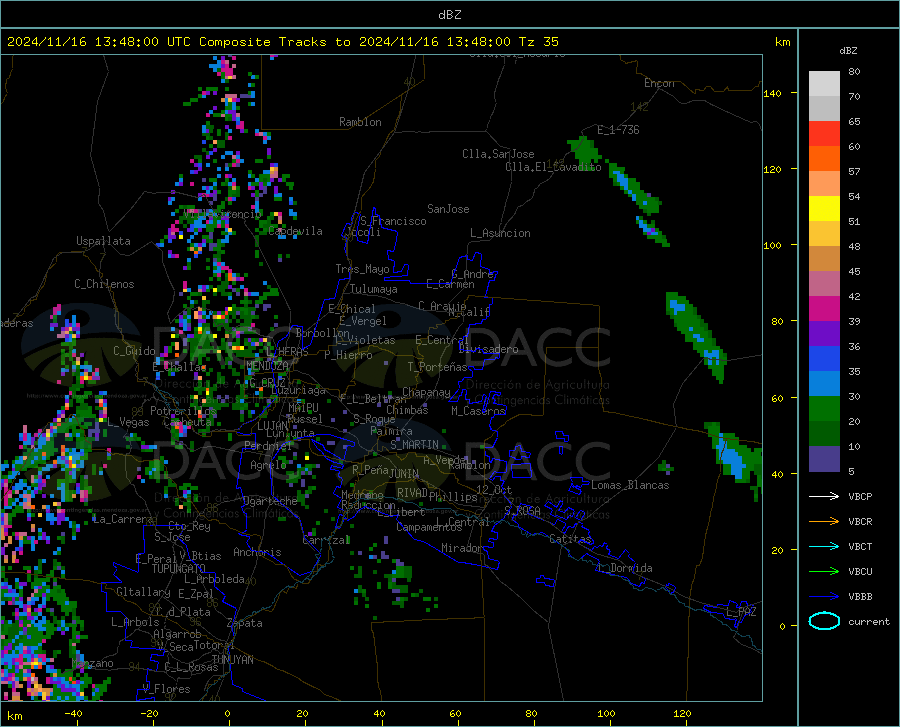This screenshot has width=900, height=727.
Task: Click the green VBCU arrow icon
Action: pyautogui.click(x=824, y=572)
